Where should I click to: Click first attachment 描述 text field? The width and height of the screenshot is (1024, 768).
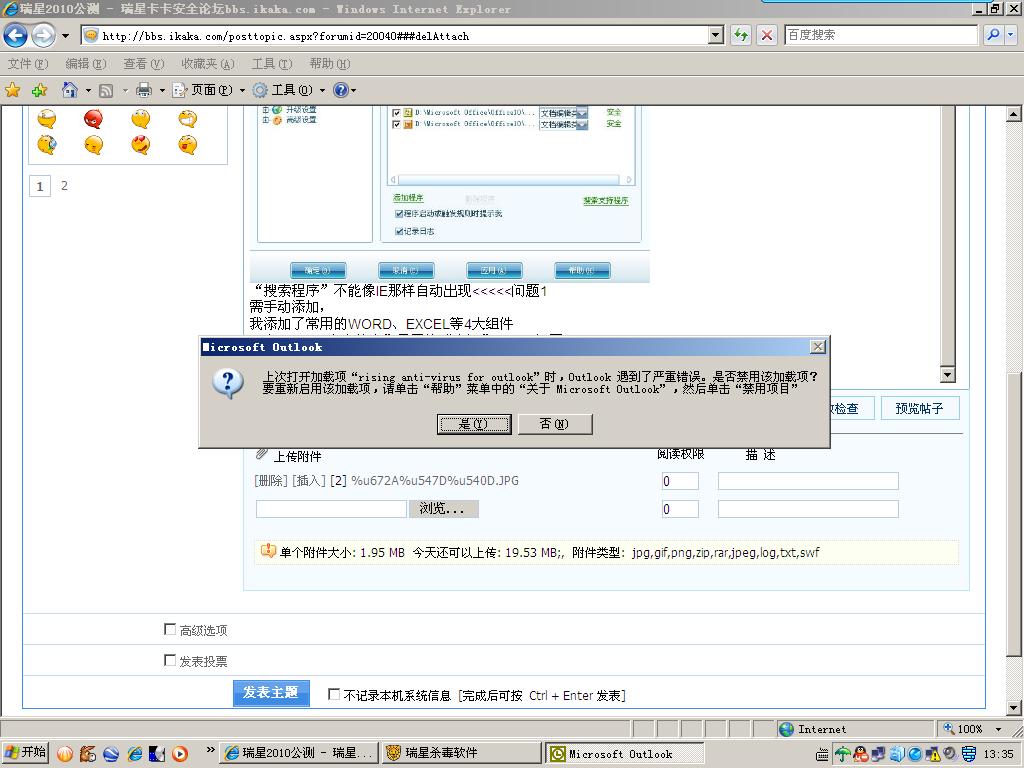[808, 481]
